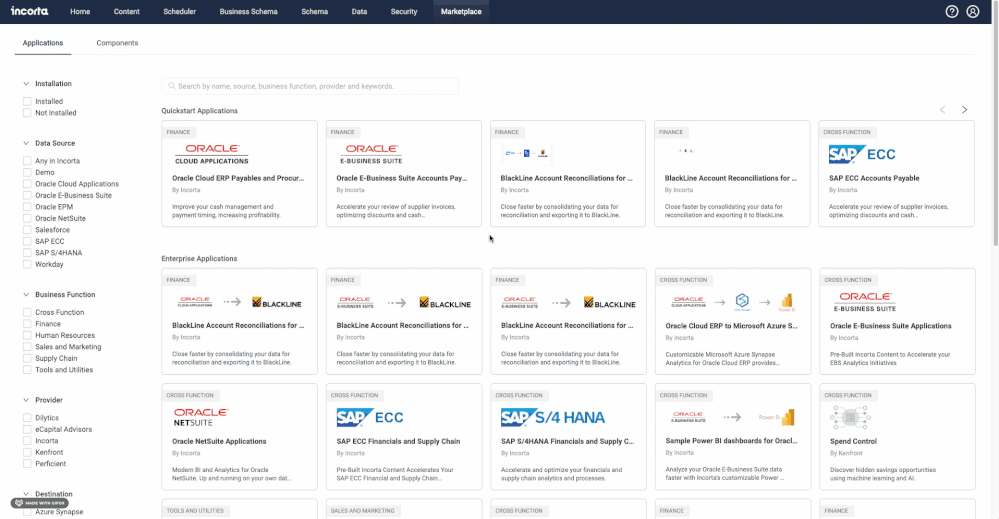Click the Oracle NetSuite Applications logo
Image resolution: width=999 pixels, height=519 pixels.
[201, 417]
